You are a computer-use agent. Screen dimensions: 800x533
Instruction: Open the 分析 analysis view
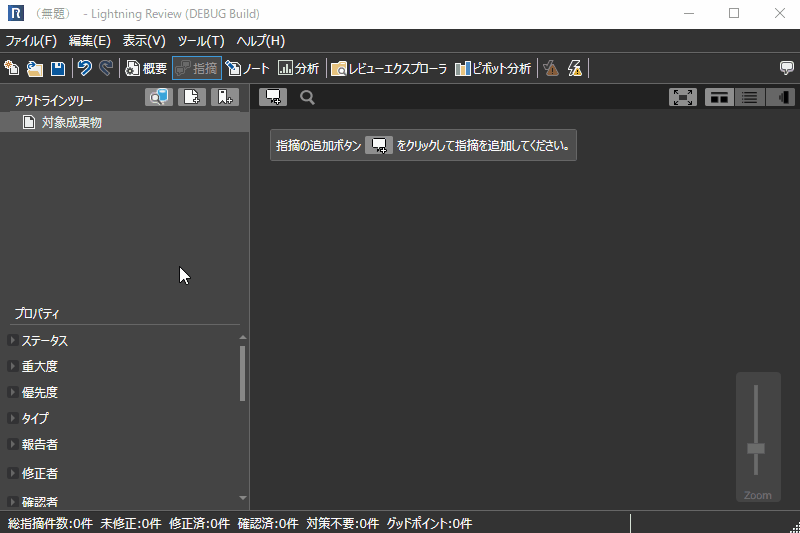tap(298, 68)
